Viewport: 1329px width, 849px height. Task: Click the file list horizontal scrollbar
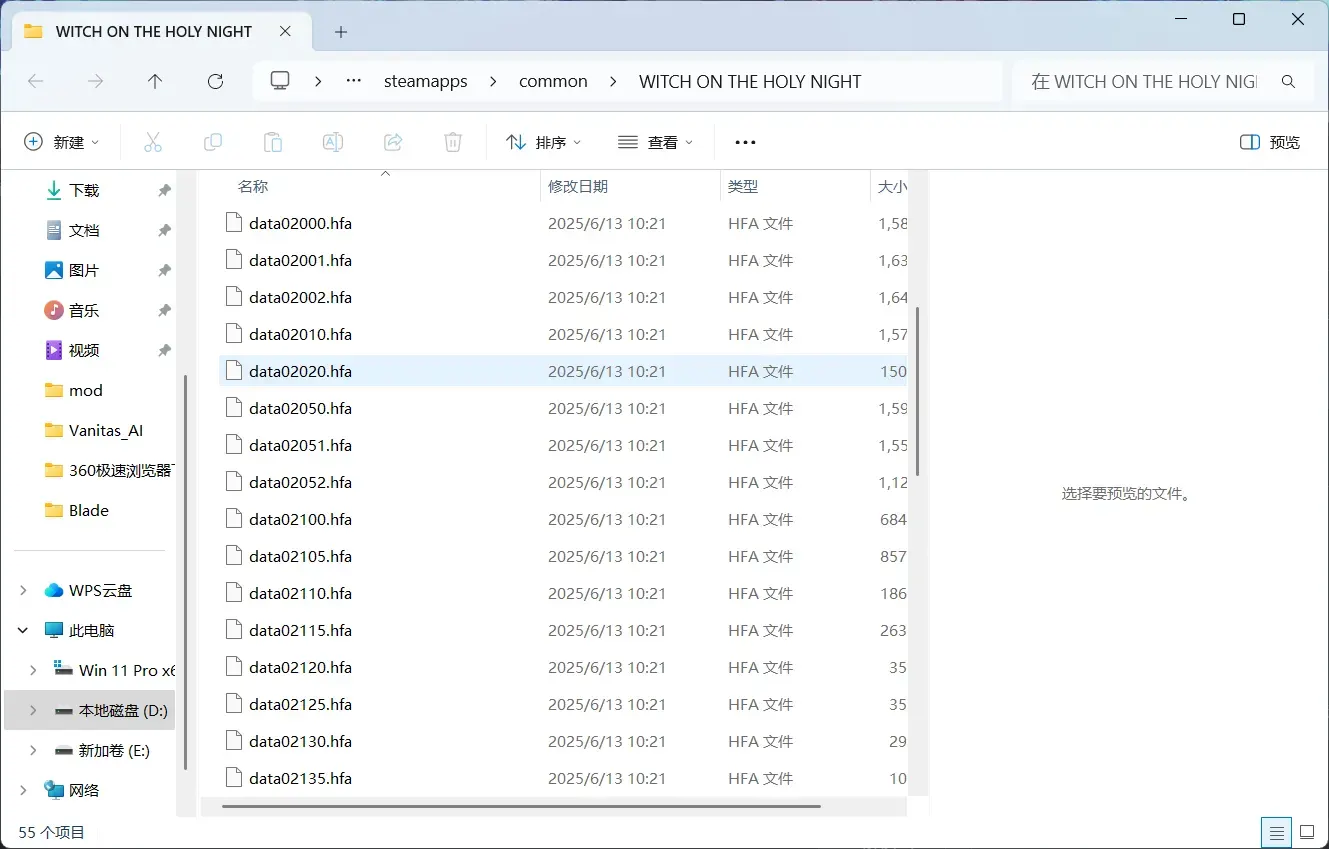click(x=521, y=806)
